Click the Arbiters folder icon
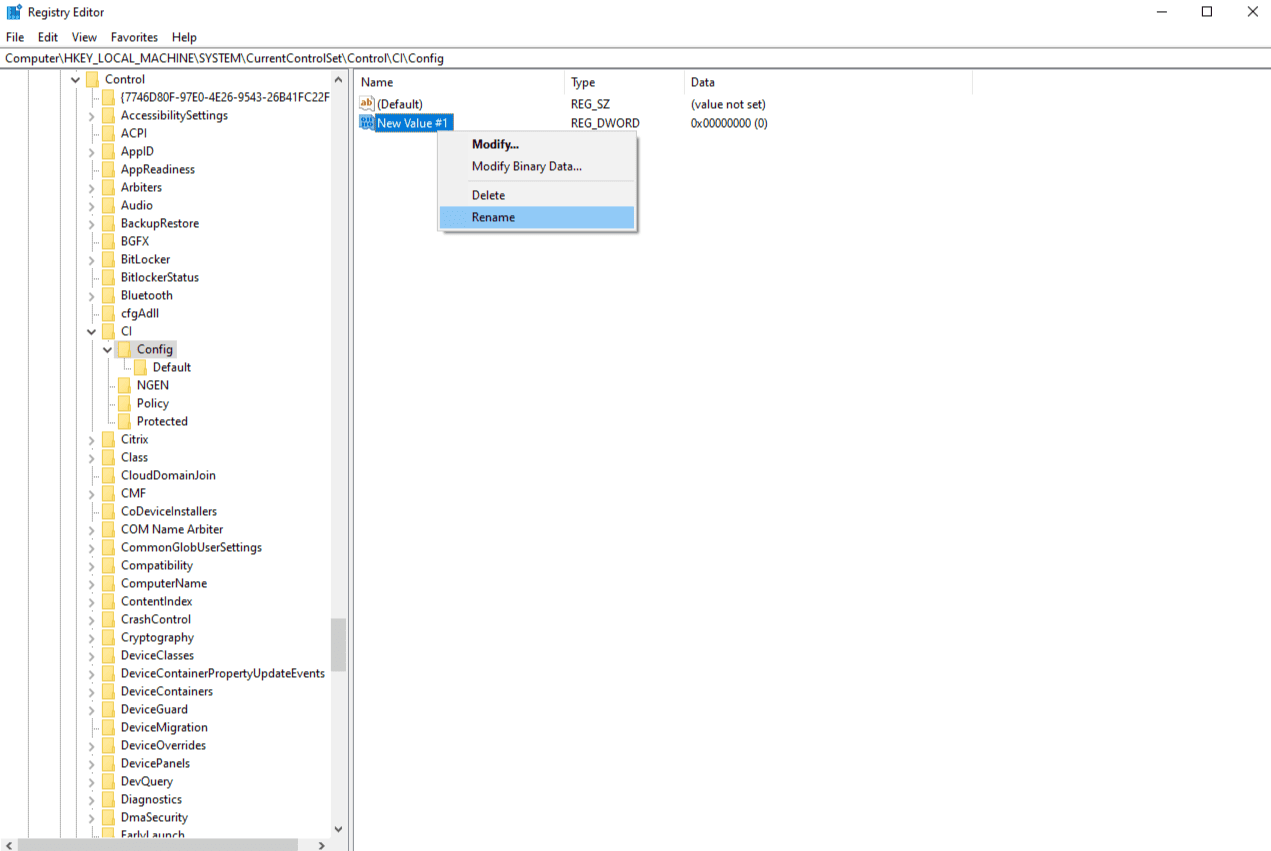Screen dimensions: 1271x851 point(108,187)
